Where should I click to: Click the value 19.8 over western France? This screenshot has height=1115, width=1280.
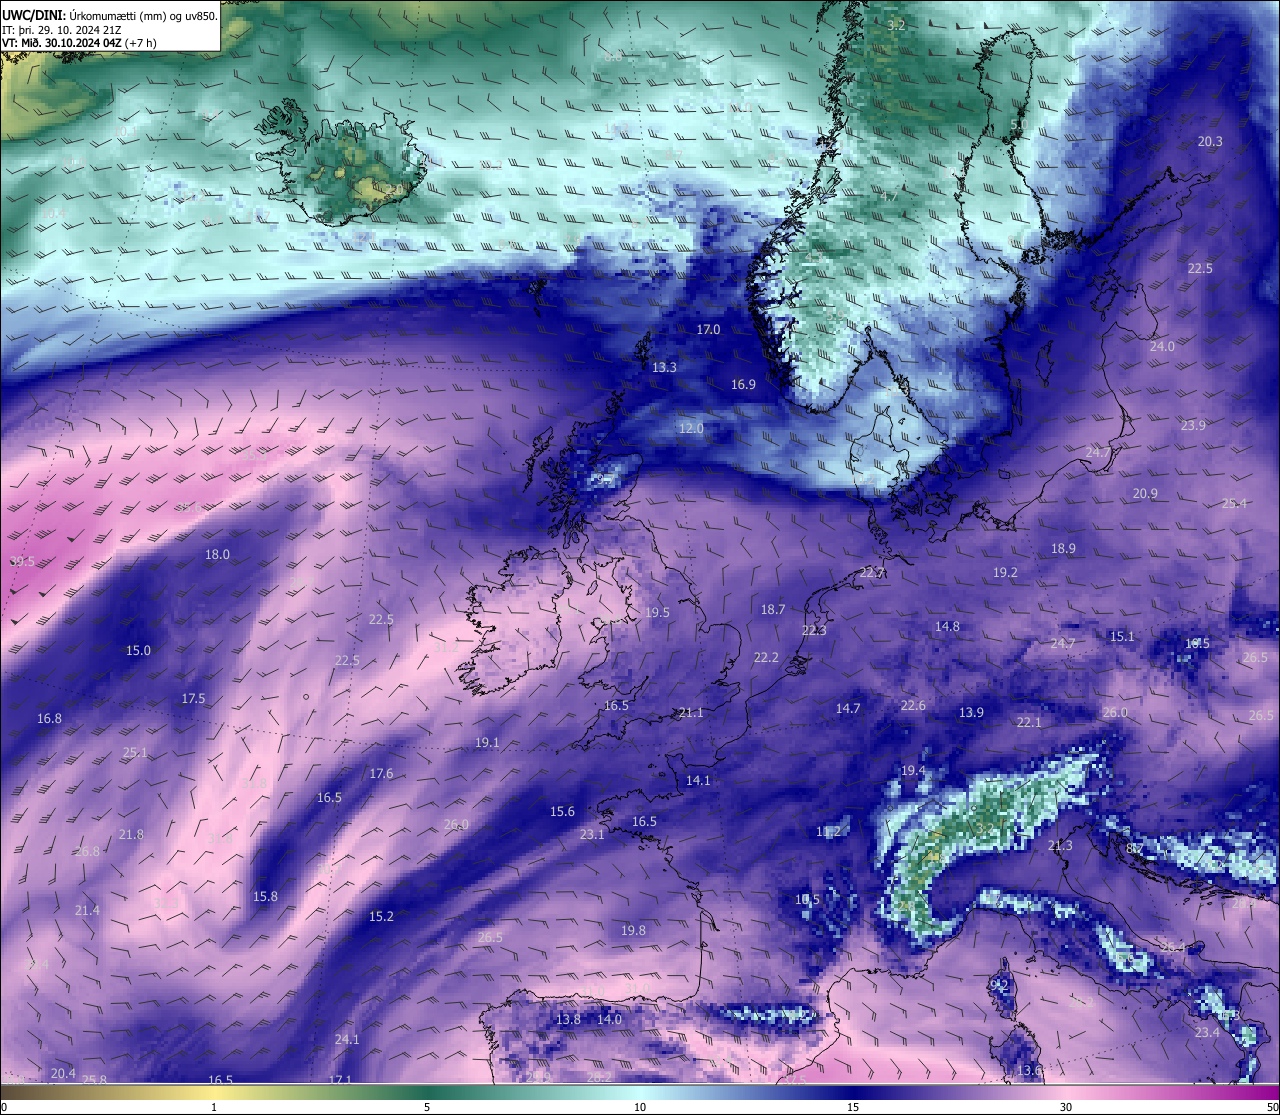(x=633, y=930)
